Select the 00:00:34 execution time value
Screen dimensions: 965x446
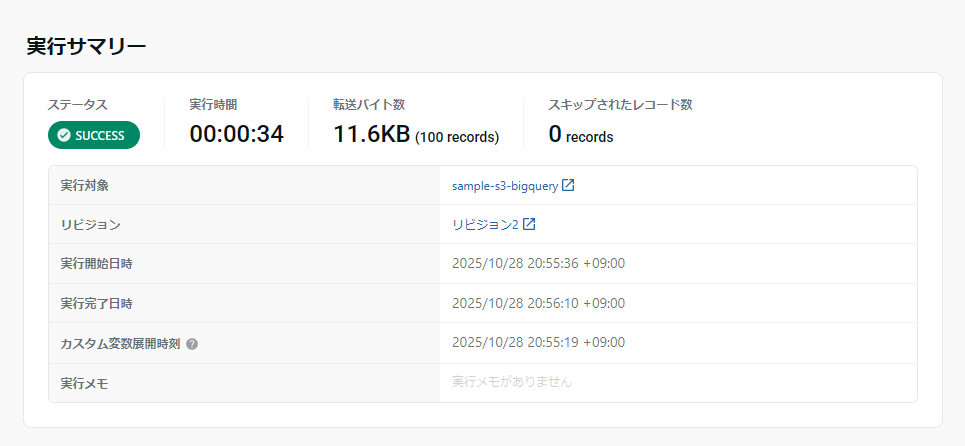tap(236, 134)
